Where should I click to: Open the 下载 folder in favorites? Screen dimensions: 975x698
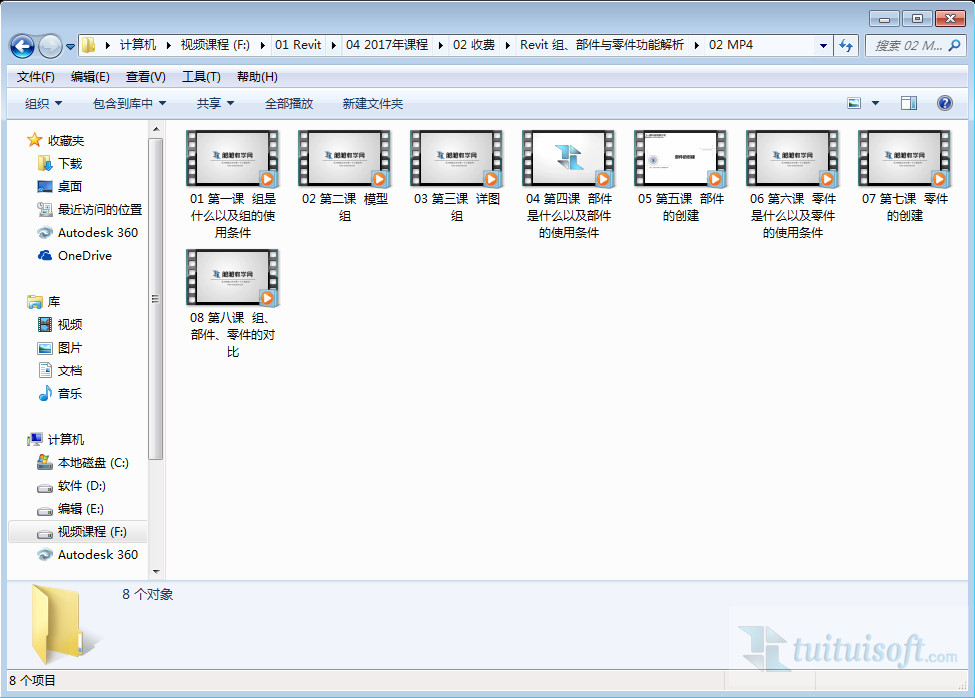pyautogui.click(x=69, y=163)
